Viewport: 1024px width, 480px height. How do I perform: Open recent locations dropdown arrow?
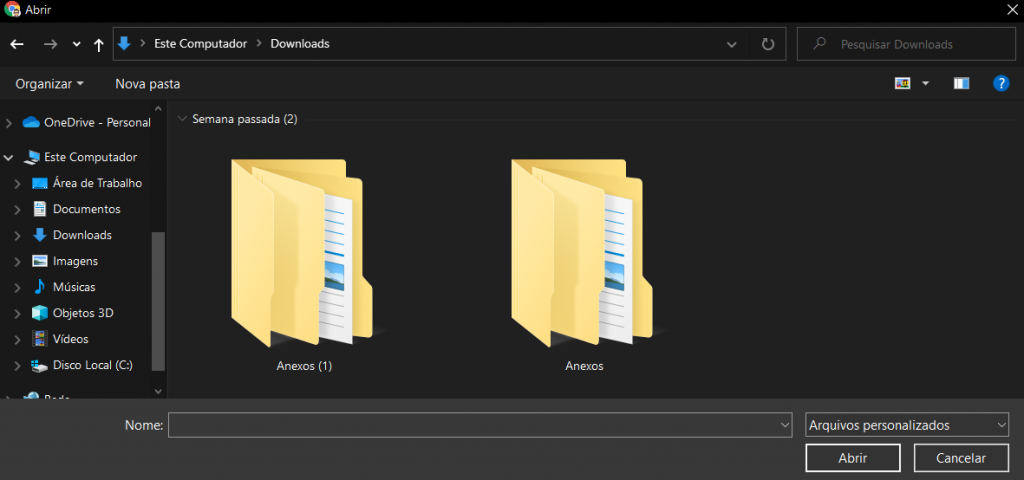pyautogui.click(x=76, y=44)
